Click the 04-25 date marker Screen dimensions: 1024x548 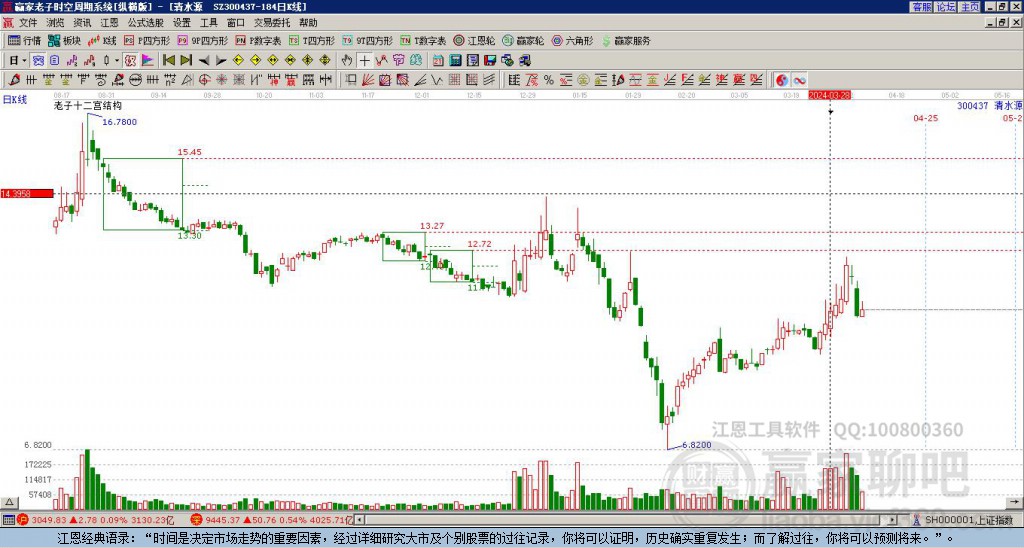click(x=925, y=118)
